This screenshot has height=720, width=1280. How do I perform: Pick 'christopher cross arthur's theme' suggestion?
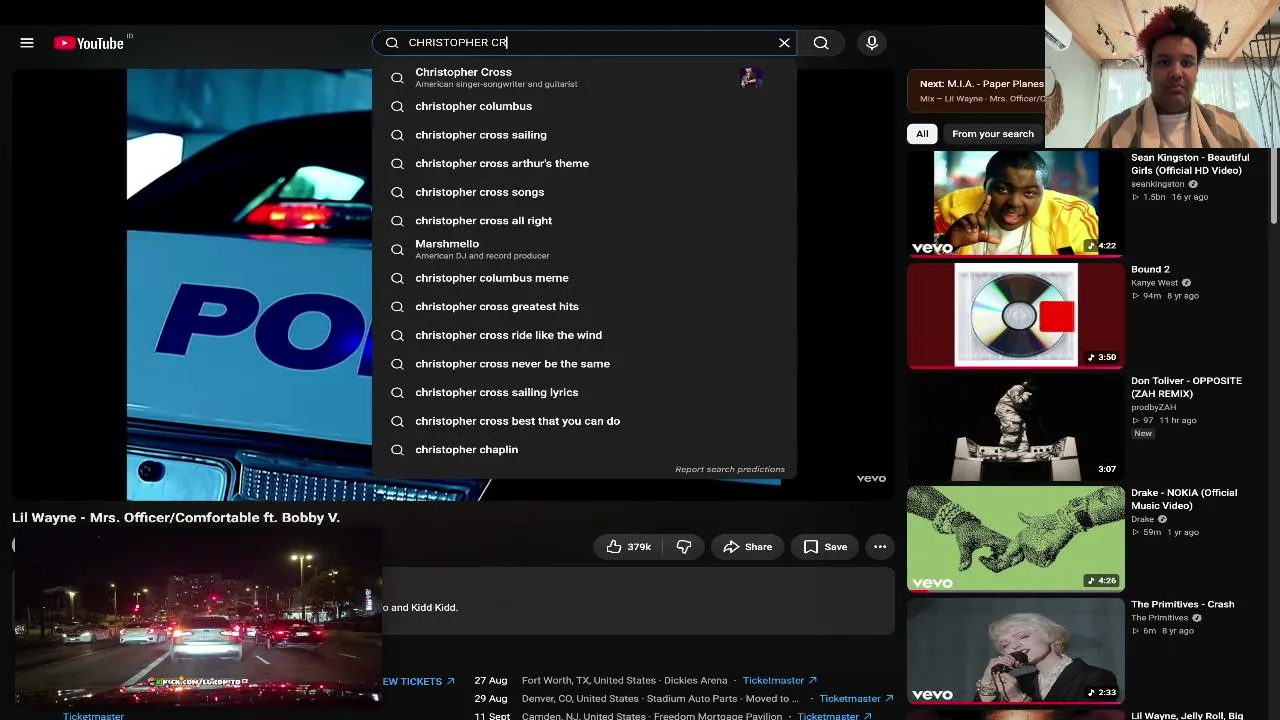point(584,163)
